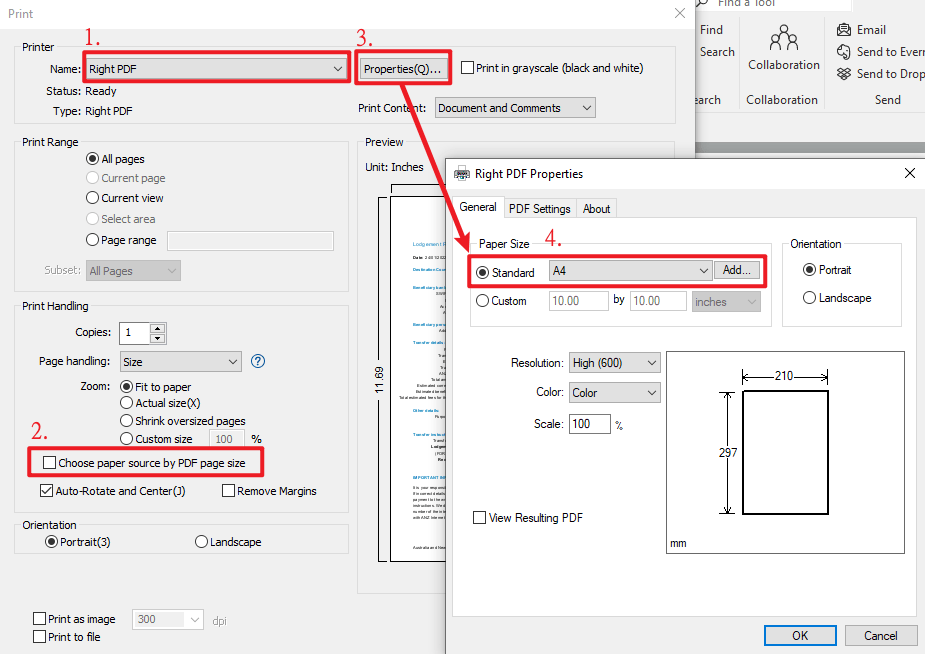925x654 pixels.
Task: Click the Add... paper size button
Action: (737, 270)
